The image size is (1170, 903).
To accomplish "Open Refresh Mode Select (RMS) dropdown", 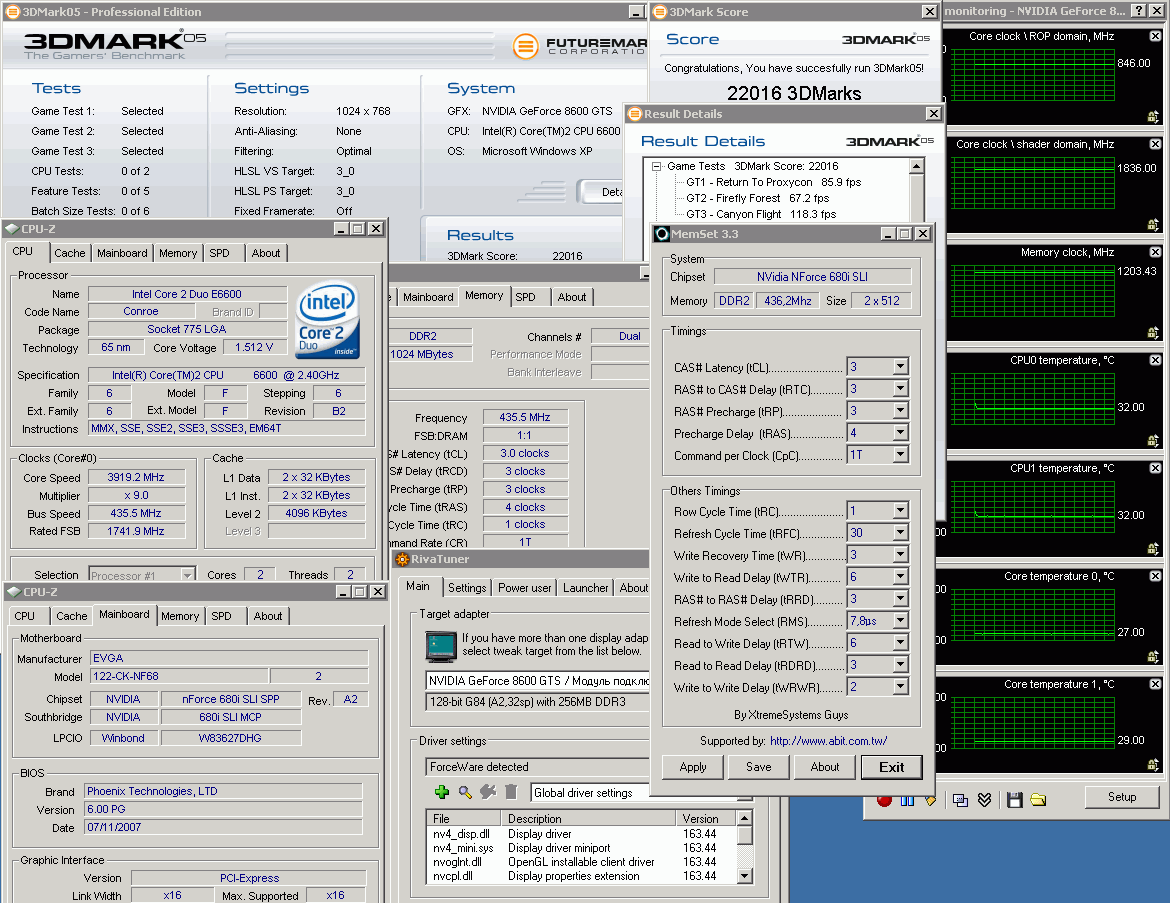I will [x=901, y=621].
